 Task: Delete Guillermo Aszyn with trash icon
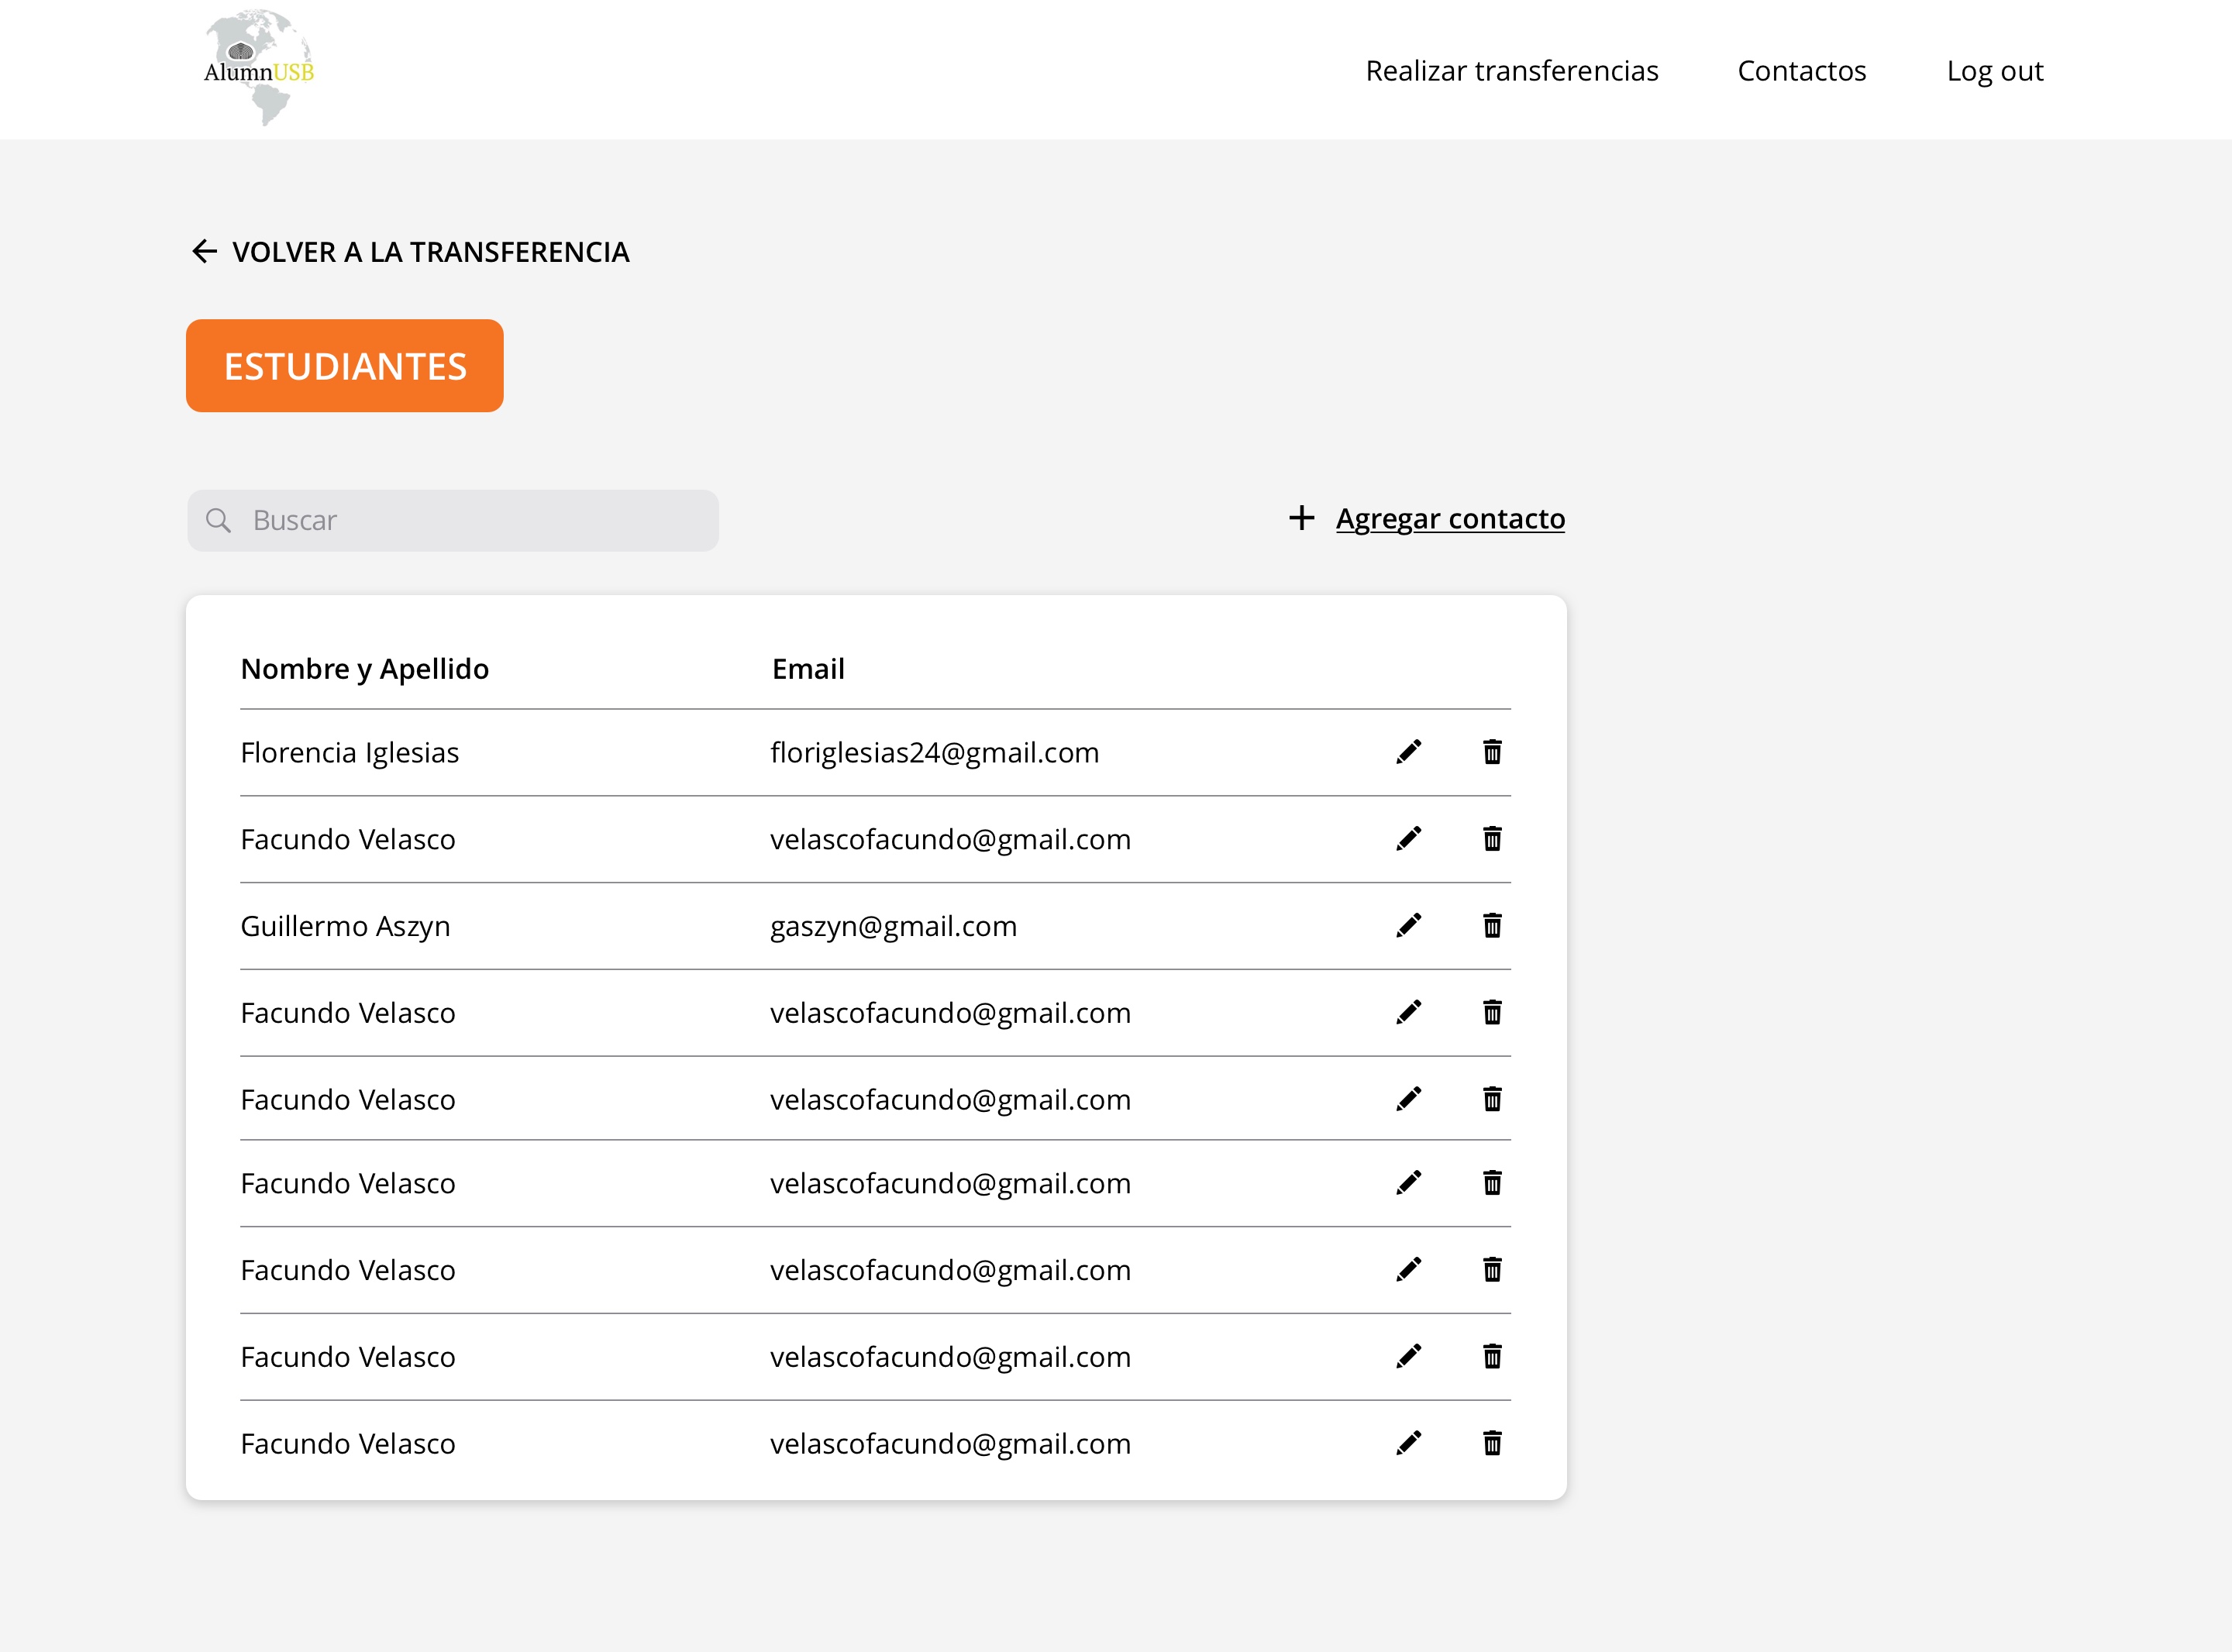click(1492, 926)
